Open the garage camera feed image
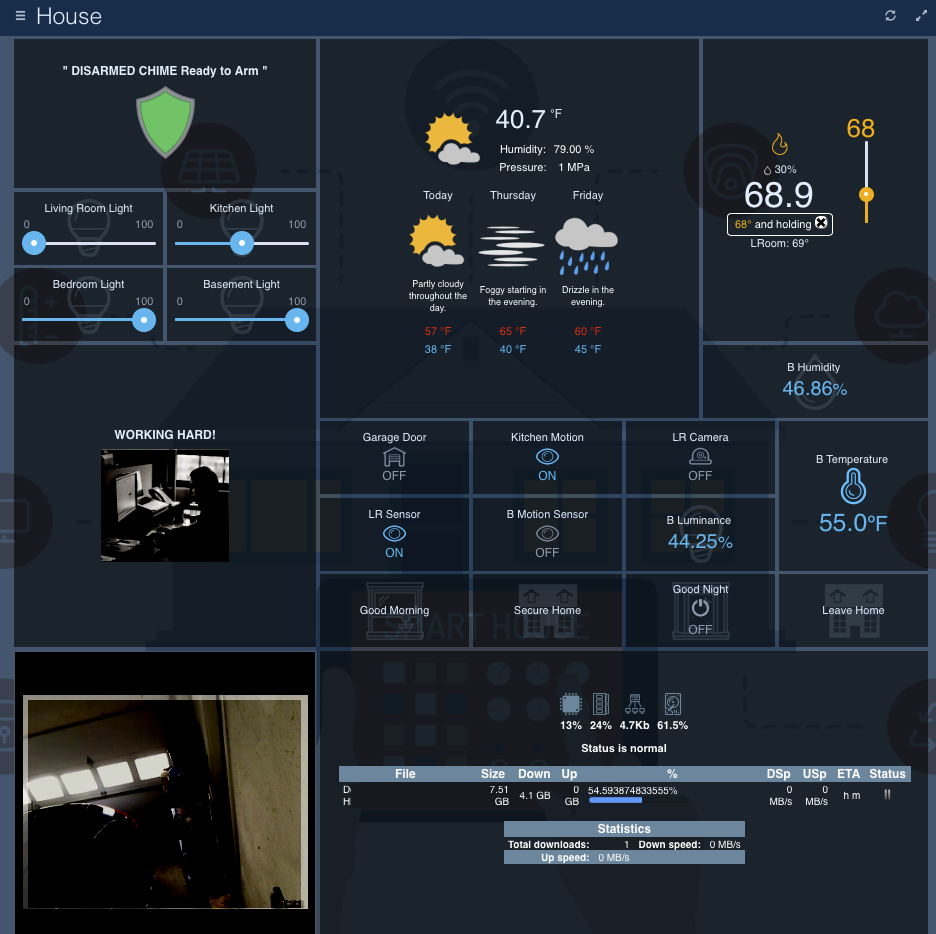This screenshot has height=934, width=936. [165, 802]
